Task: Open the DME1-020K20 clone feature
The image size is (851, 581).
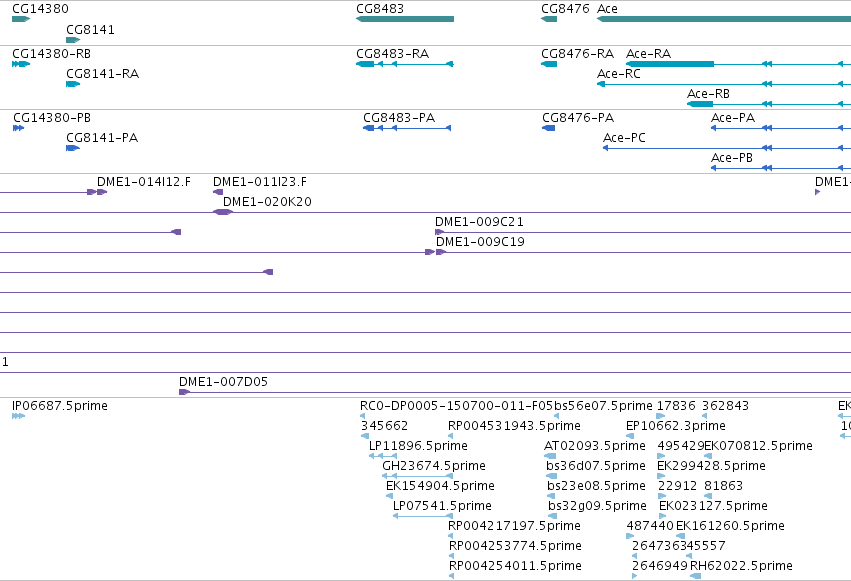Action: point(223,212)
